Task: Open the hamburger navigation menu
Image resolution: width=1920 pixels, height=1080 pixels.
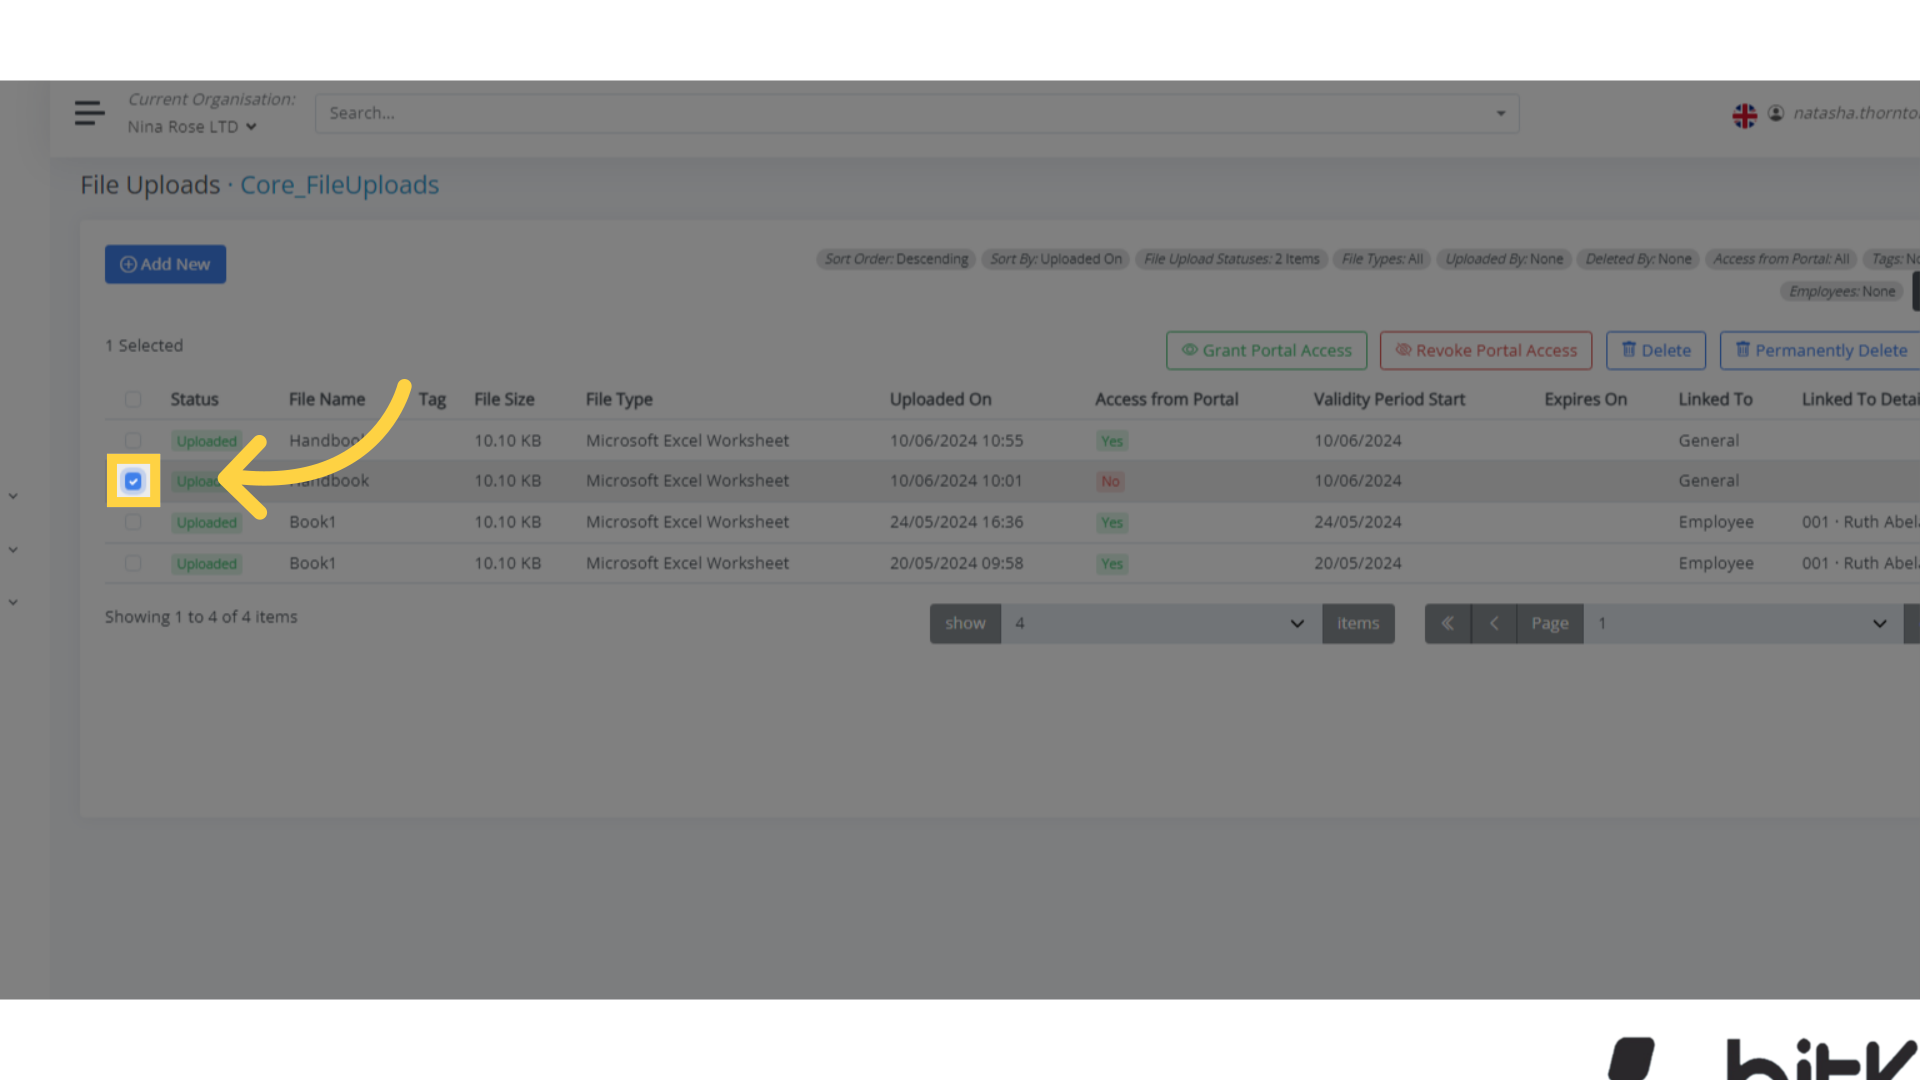Action: coord(89,112)
